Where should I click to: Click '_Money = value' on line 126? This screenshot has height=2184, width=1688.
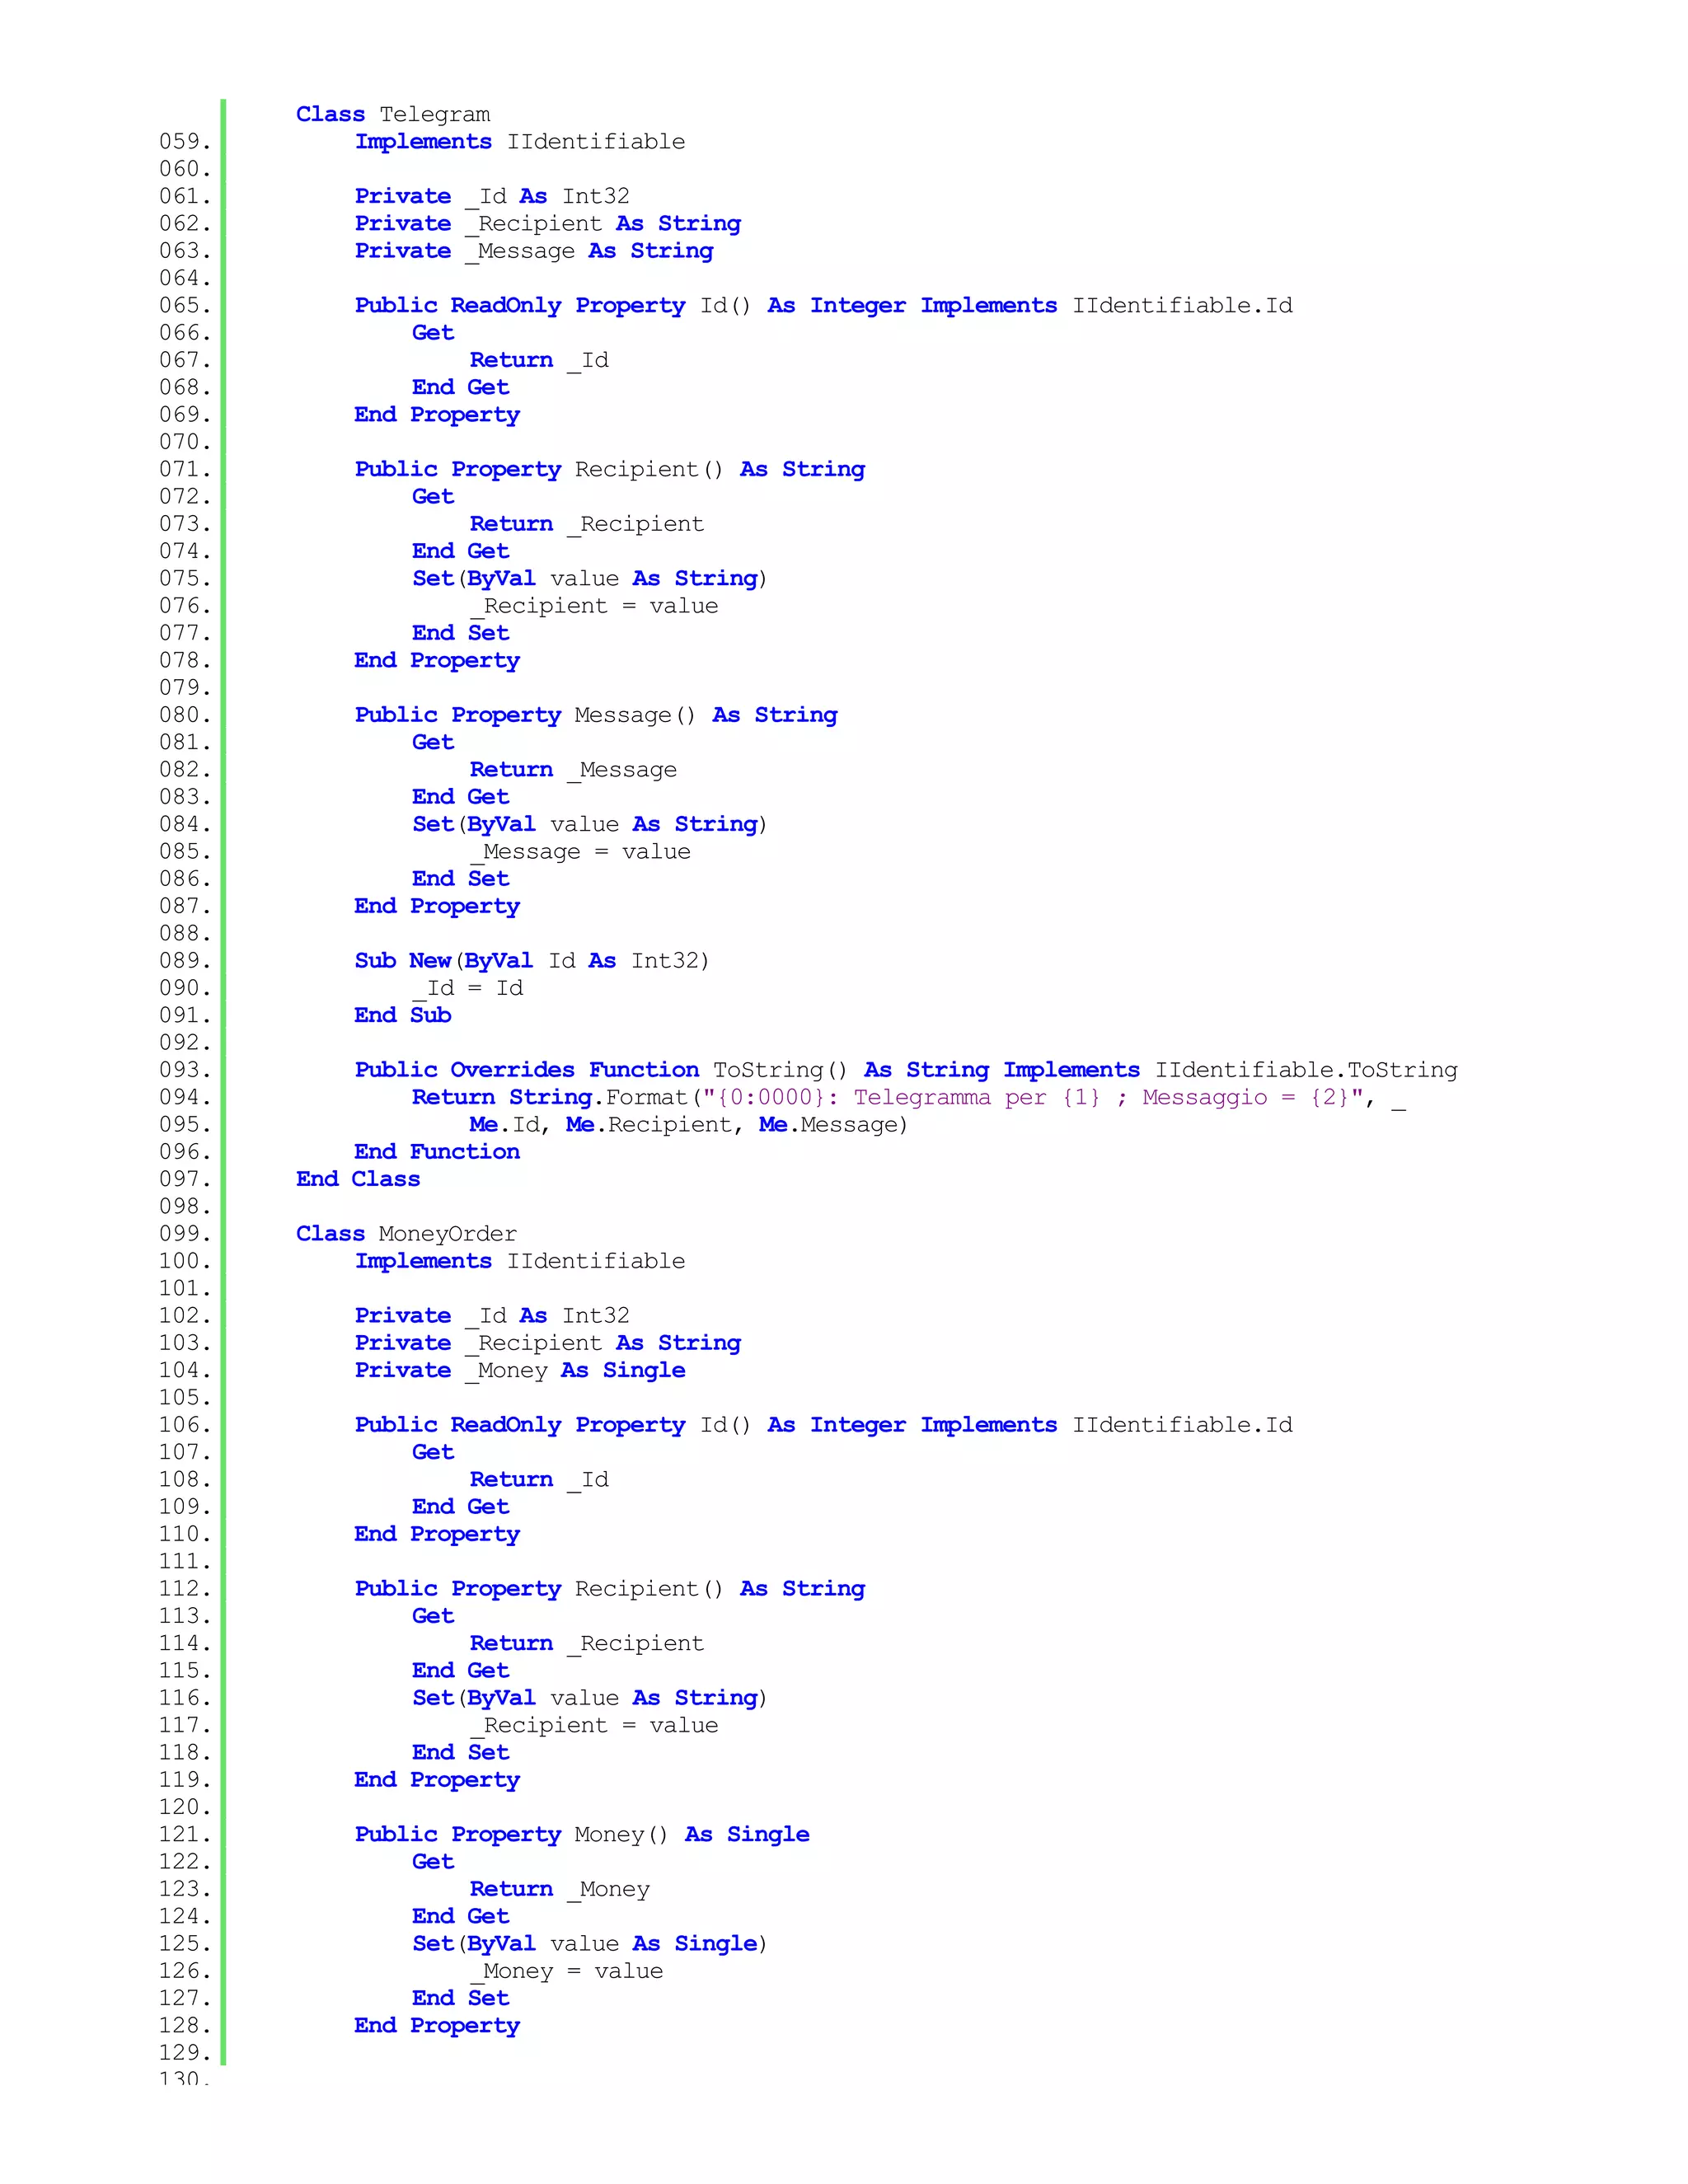point(566,1971)
